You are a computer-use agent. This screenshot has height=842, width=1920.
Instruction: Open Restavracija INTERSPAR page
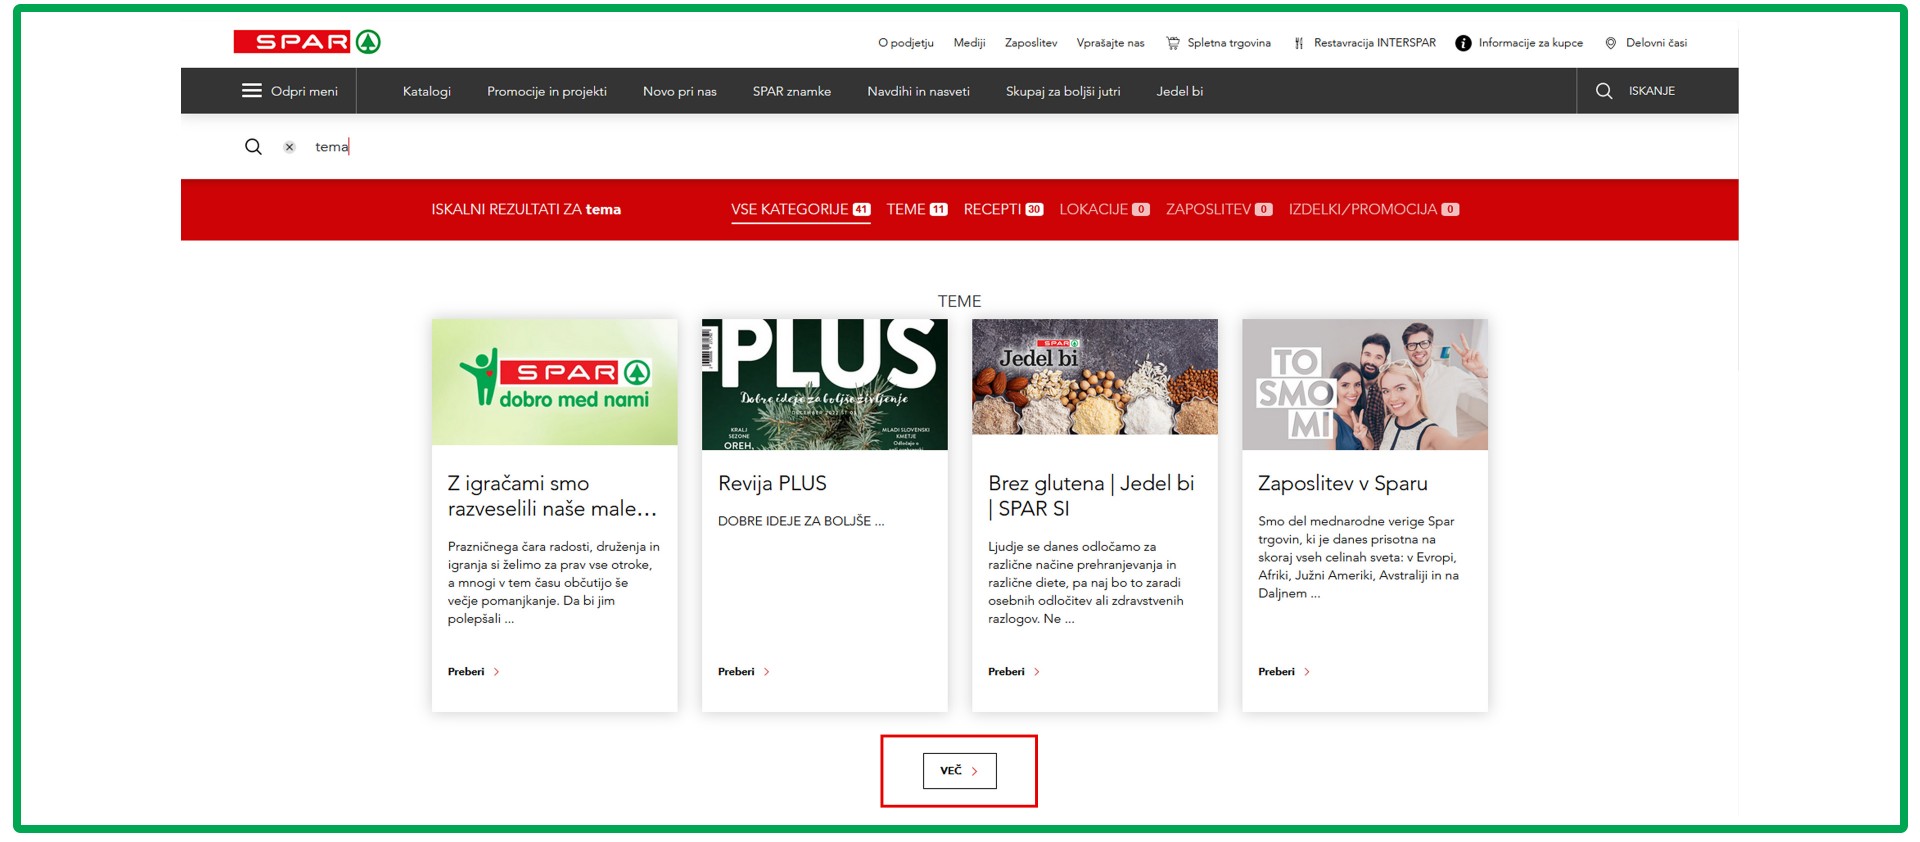1375,43
